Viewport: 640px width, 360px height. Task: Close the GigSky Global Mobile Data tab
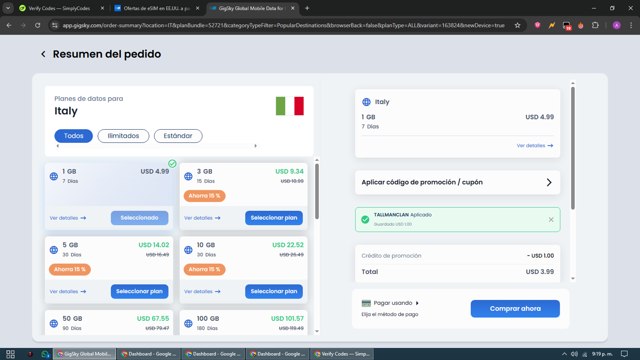click(x=293, y=8)
